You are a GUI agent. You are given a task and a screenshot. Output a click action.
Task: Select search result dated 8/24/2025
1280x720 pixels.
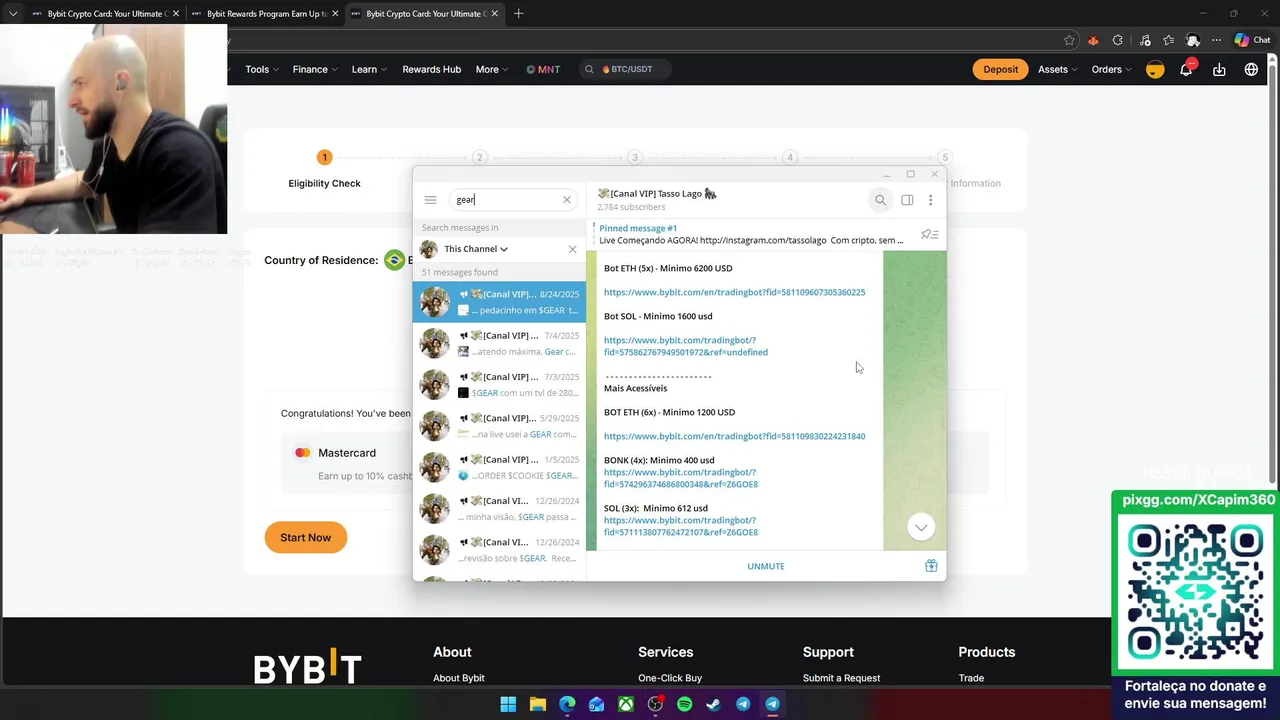499,302
